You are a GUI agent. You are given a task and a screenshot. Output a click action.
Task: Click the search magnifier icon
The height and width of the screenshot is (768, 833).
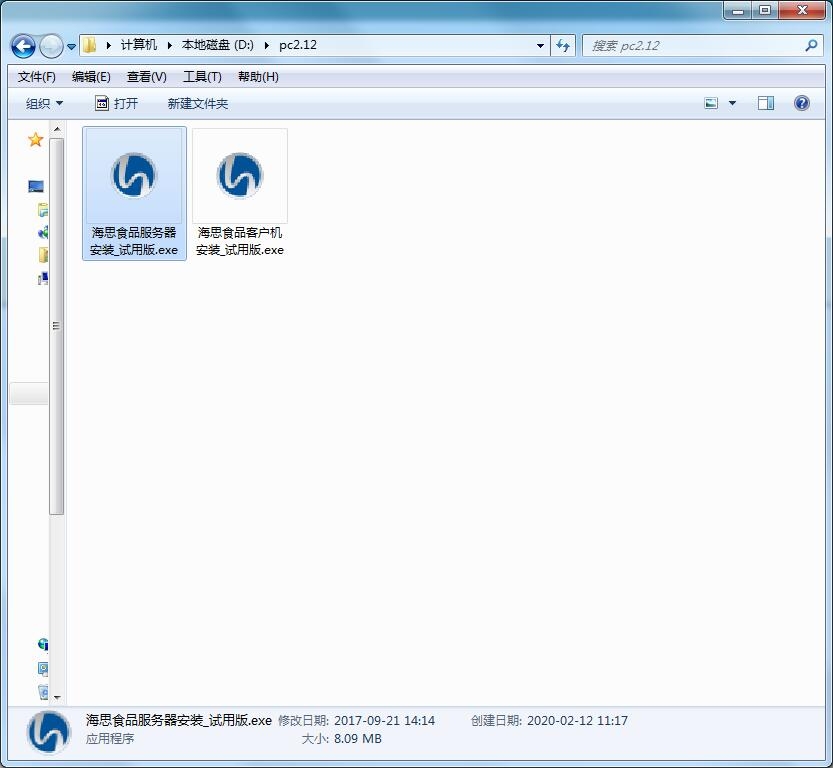point(811,46)
